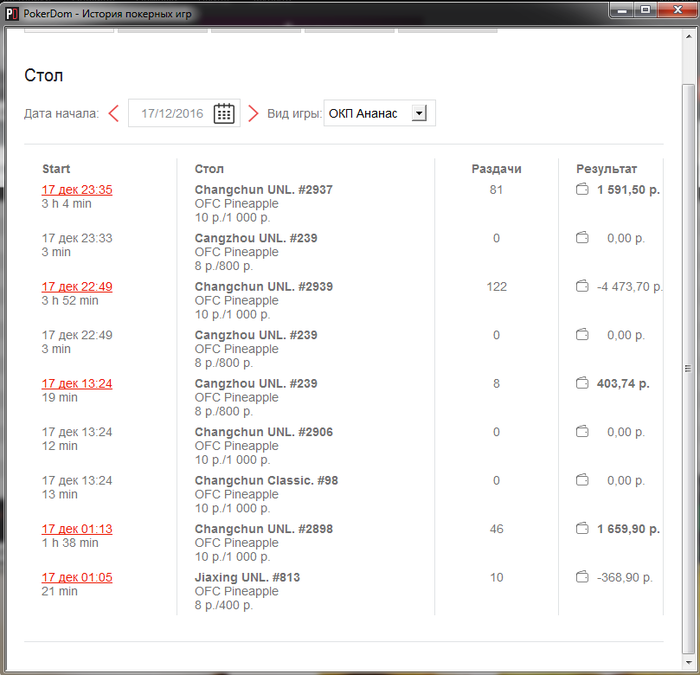Open session link 17 дек 22:49
The height and width of the screenshot is (675, 700).
(77, 287)
